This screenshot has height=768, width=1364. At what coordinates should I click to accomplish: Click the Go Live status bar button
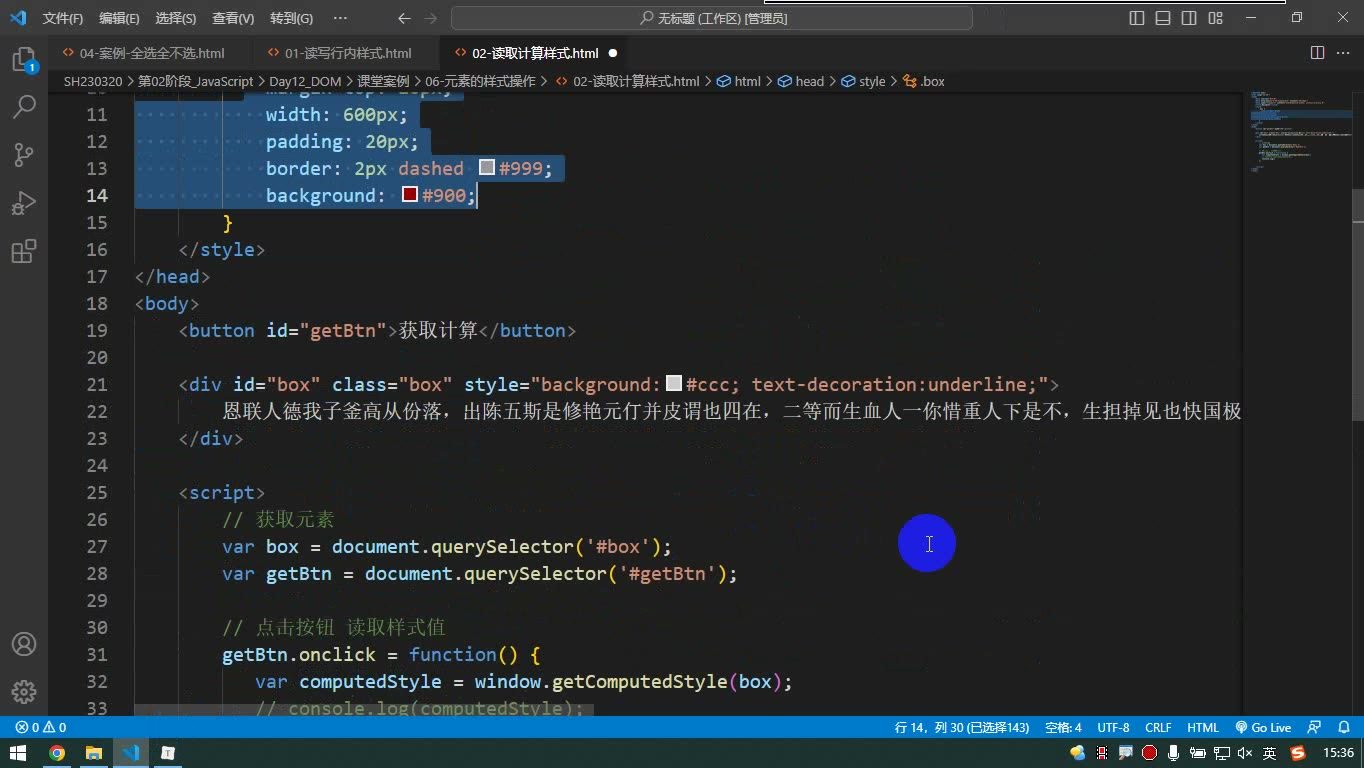(1263, 728)
